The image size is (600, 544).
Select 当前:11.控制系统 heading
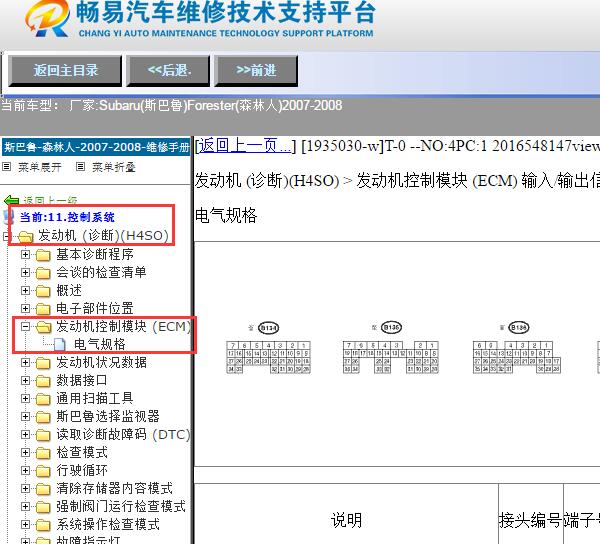pyautogui.click(x=67, y=217)
